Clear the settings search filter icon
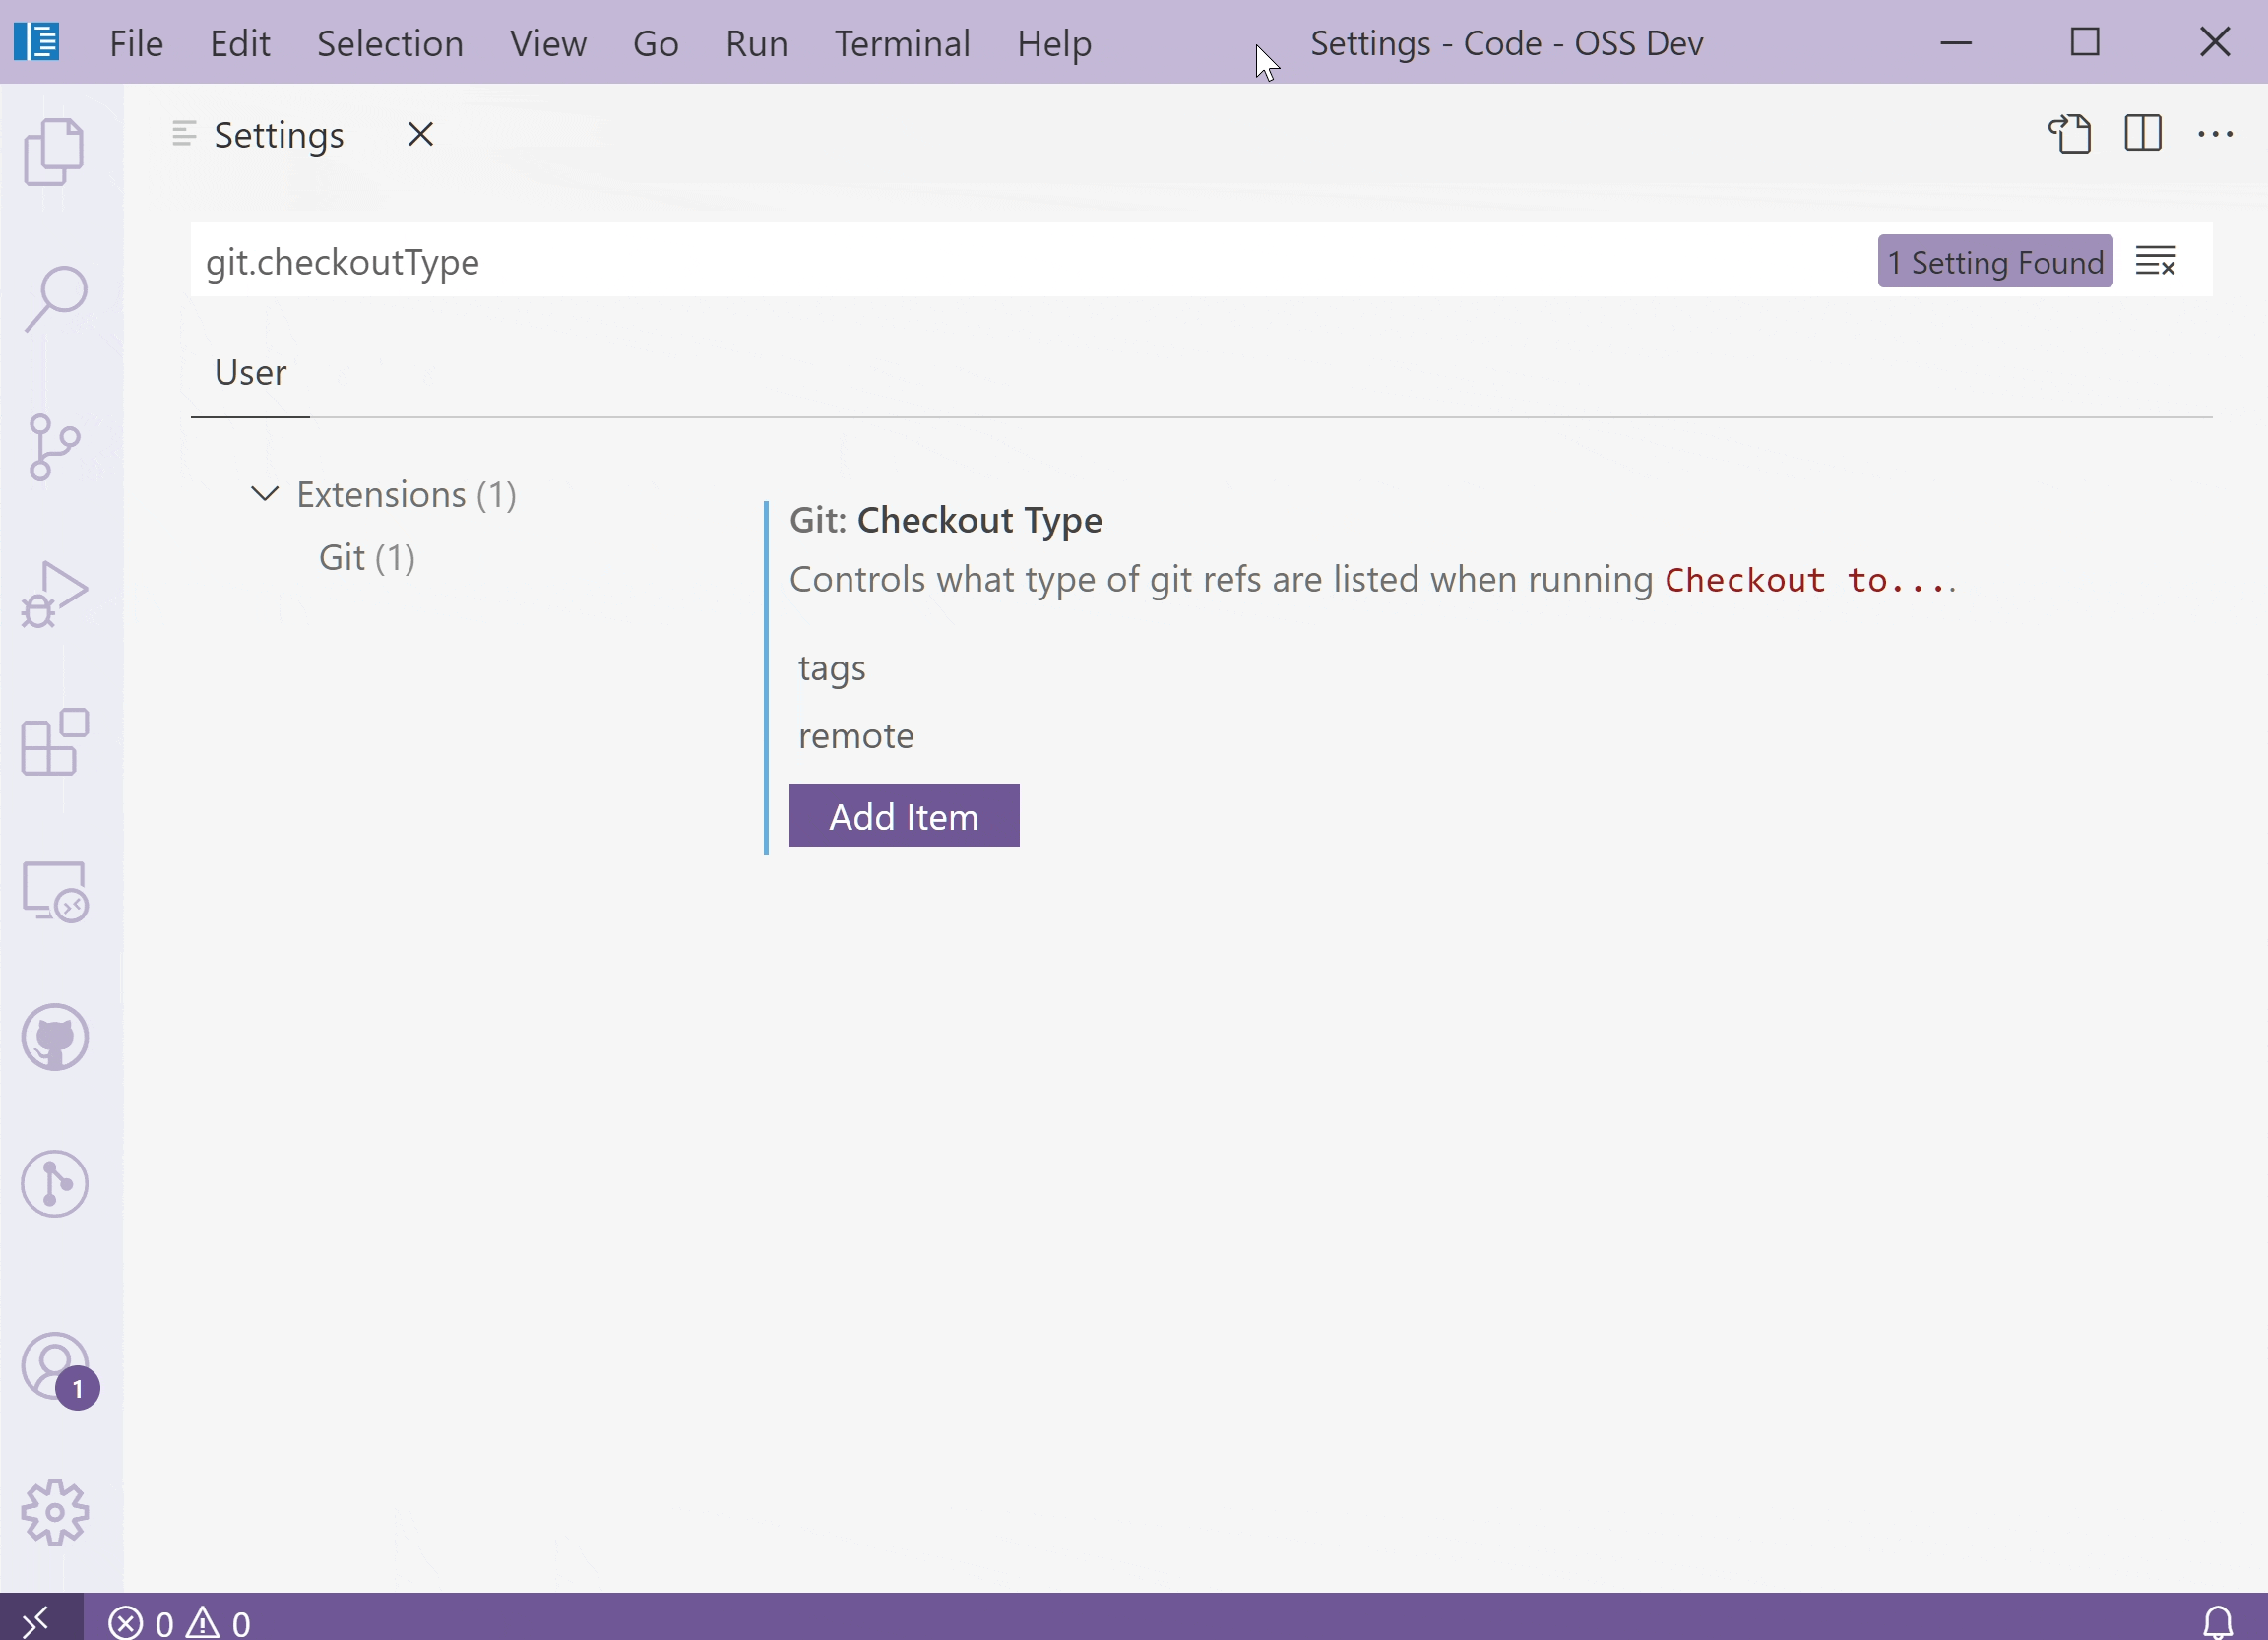Viewport: 2268px width, 1640px height. (x=2157, y=261)
